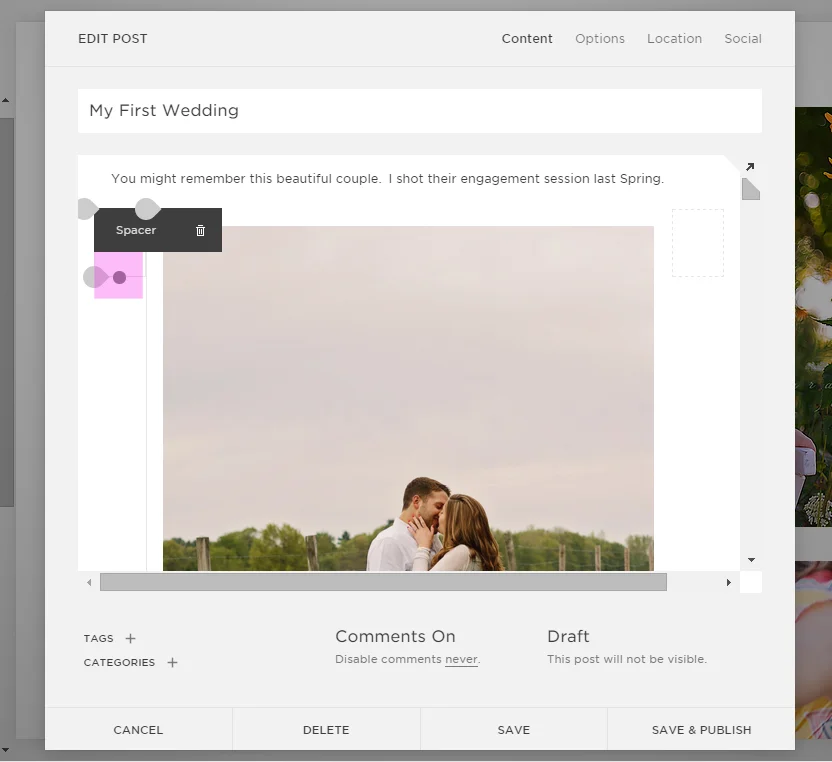Select the couple kissing photo block
832x762 pixels.
[x=408, y=398]
